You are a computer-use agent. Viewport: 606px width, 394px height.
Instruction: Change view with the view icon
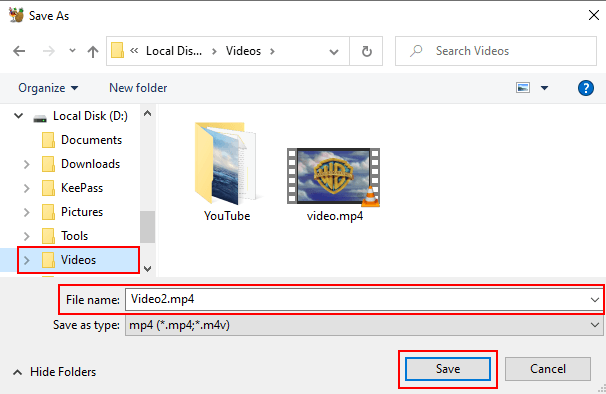[523, 88]
